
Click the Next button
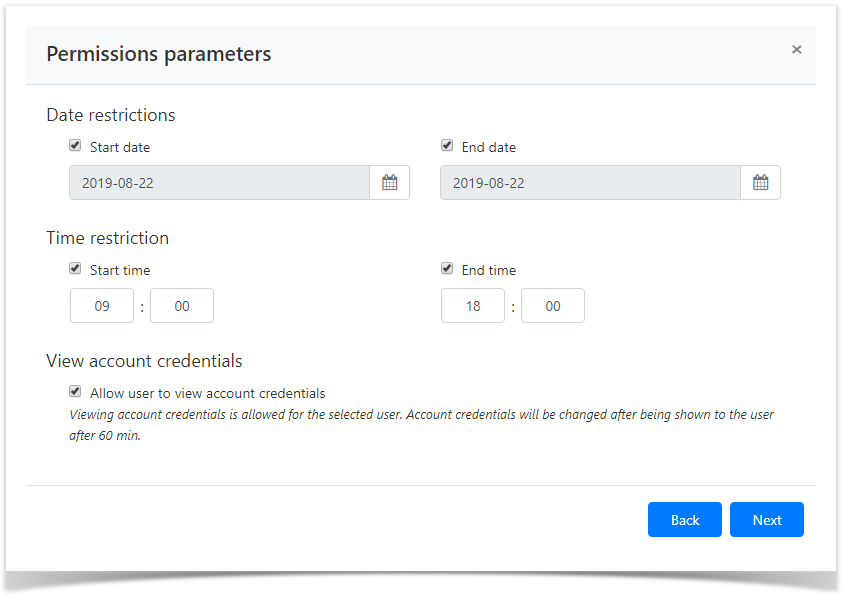tap(766, 519)
